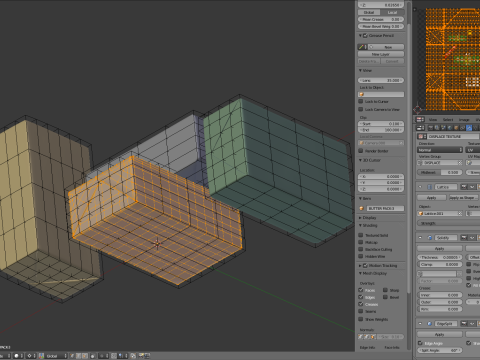Open Image menu in UV editor
Screen dimensions: 480x360
[x=464, y=119]
